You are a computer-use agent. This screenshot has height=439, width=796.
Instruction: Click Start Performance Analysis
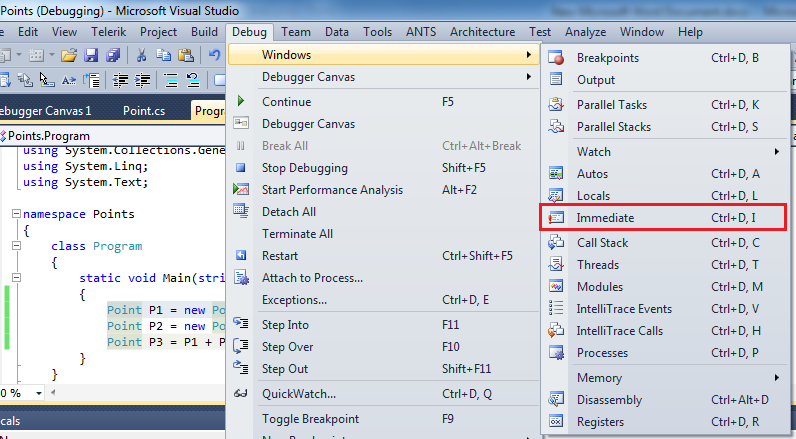[383, 190]
